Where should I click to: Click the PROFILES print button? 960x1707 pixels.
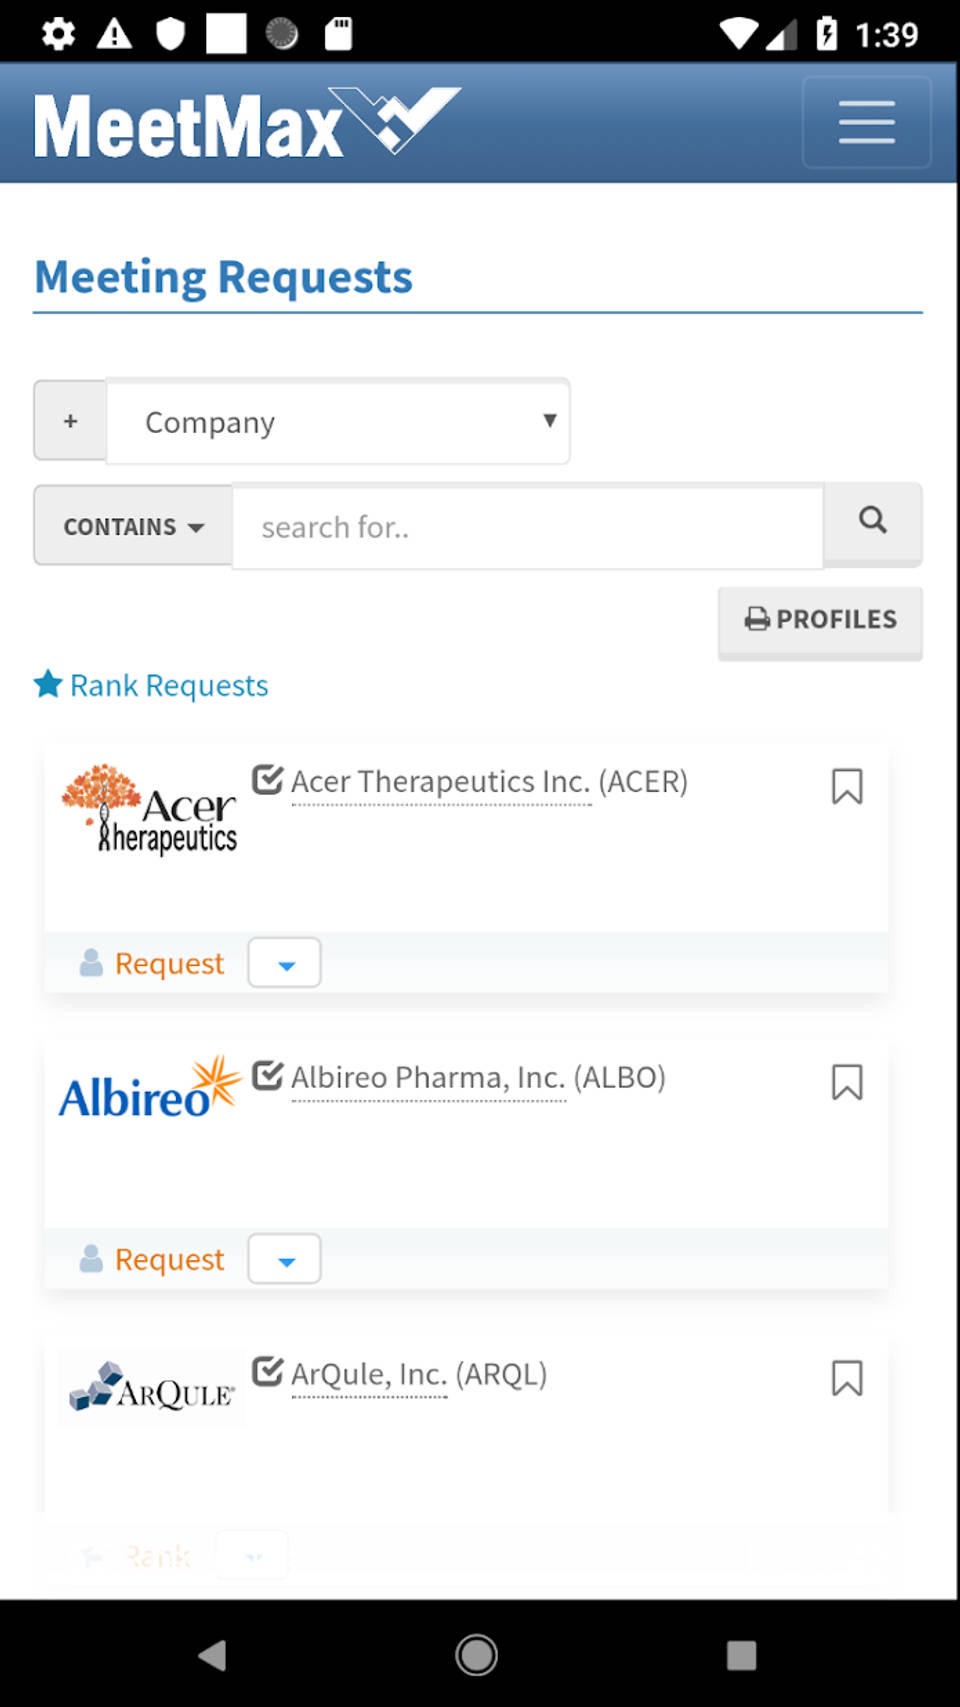point(819,620)
